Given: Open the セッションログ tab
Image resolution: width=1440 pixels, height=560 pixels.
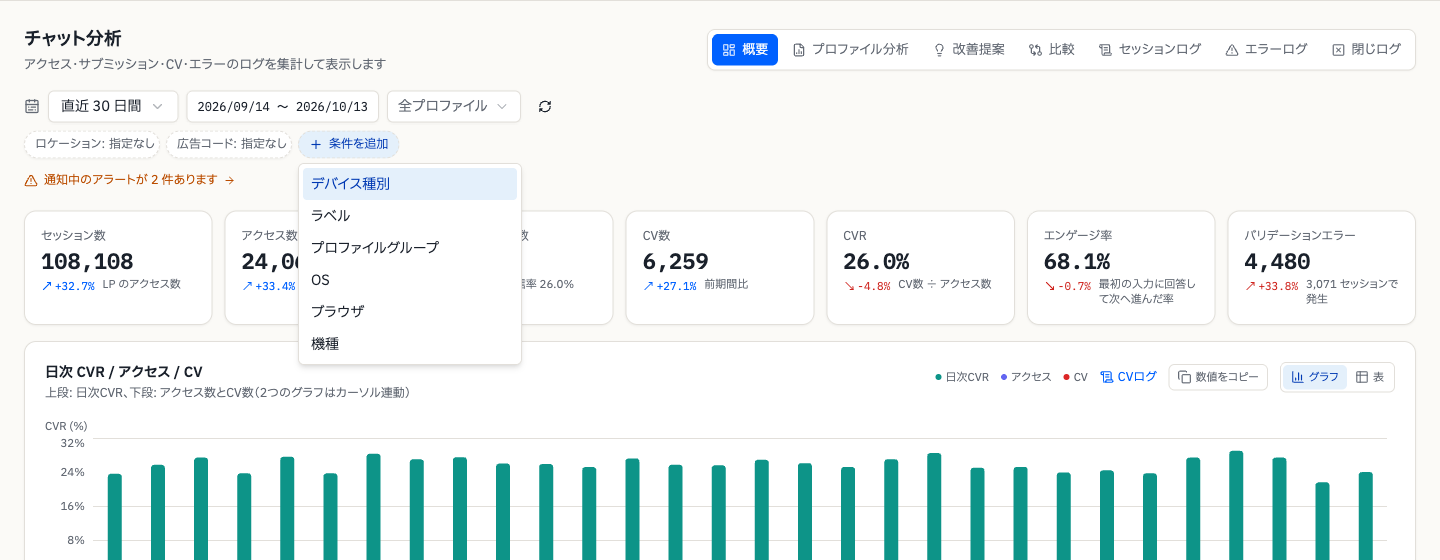Looking at the screenshot, I should (x=1150, y=49).
